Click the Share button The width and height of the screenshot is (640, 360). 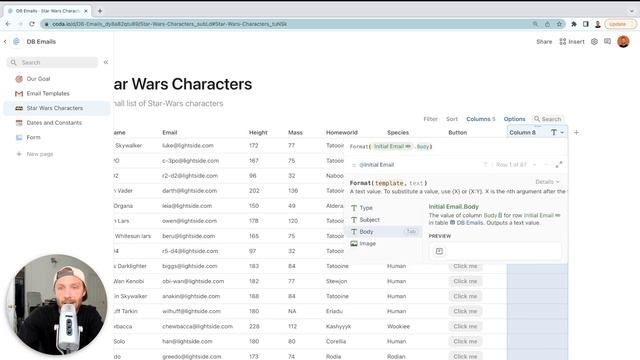pos(544,42)
